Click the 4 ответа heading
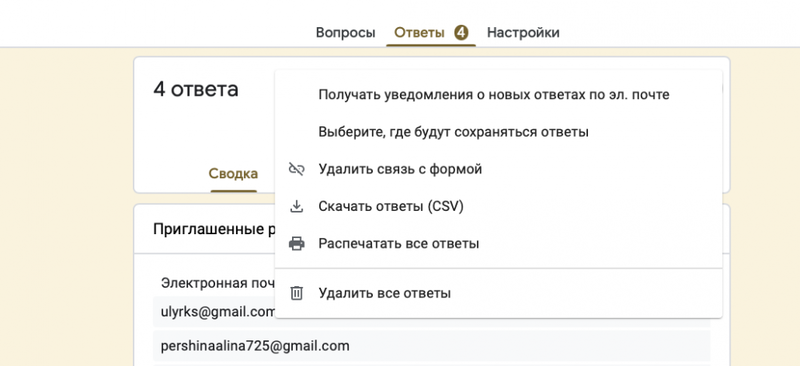The width and height of the screenshot is (800, 366). (196, 89)
